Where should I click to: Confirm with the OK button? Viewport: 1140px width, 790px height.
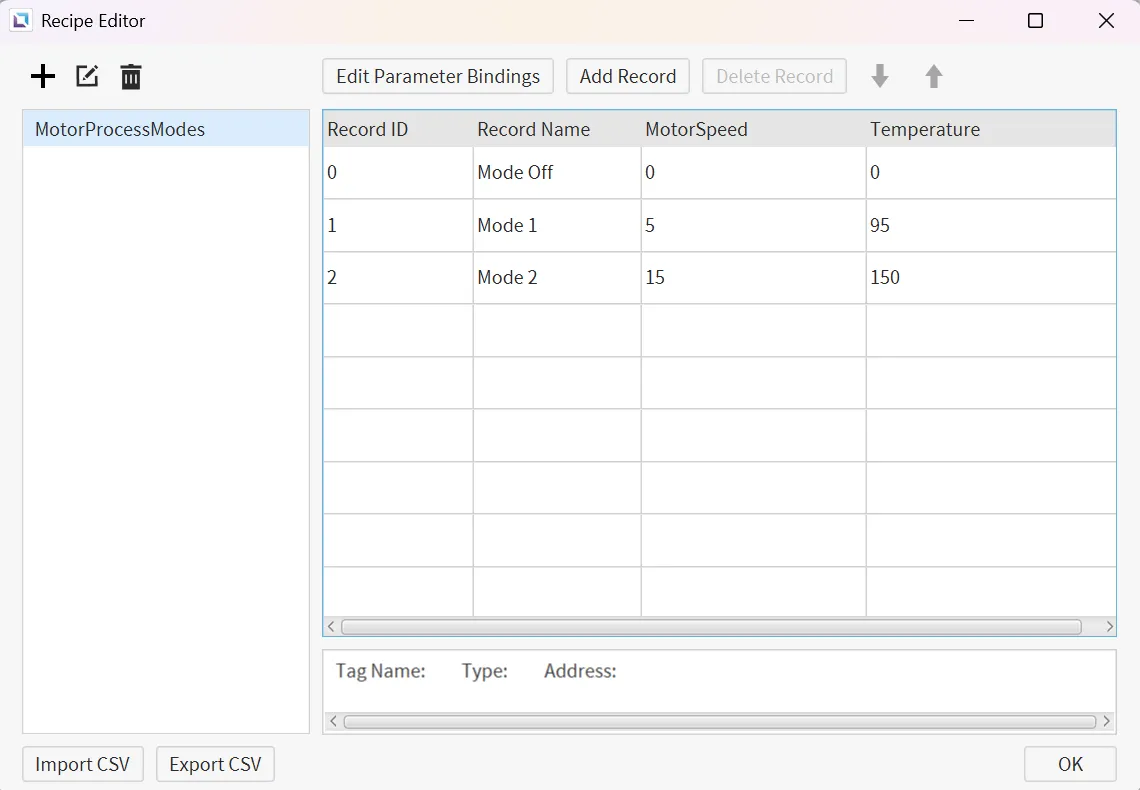(x=1070, y=764)
